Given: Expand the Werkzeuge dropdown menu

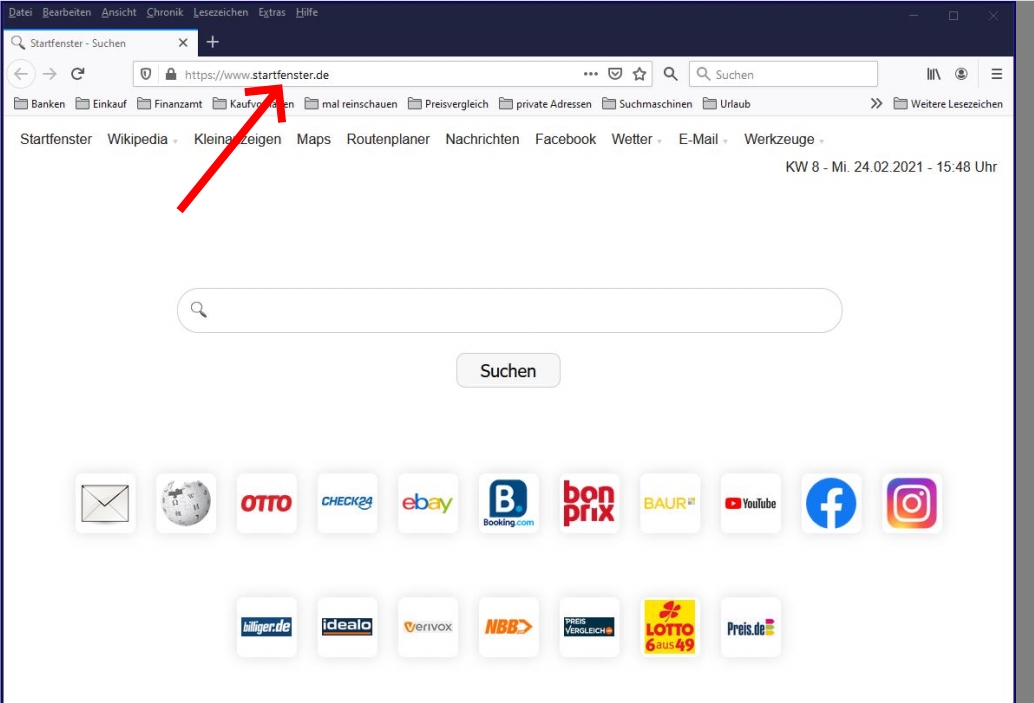Looking at the screenshot, I should (x=822, y=141).
